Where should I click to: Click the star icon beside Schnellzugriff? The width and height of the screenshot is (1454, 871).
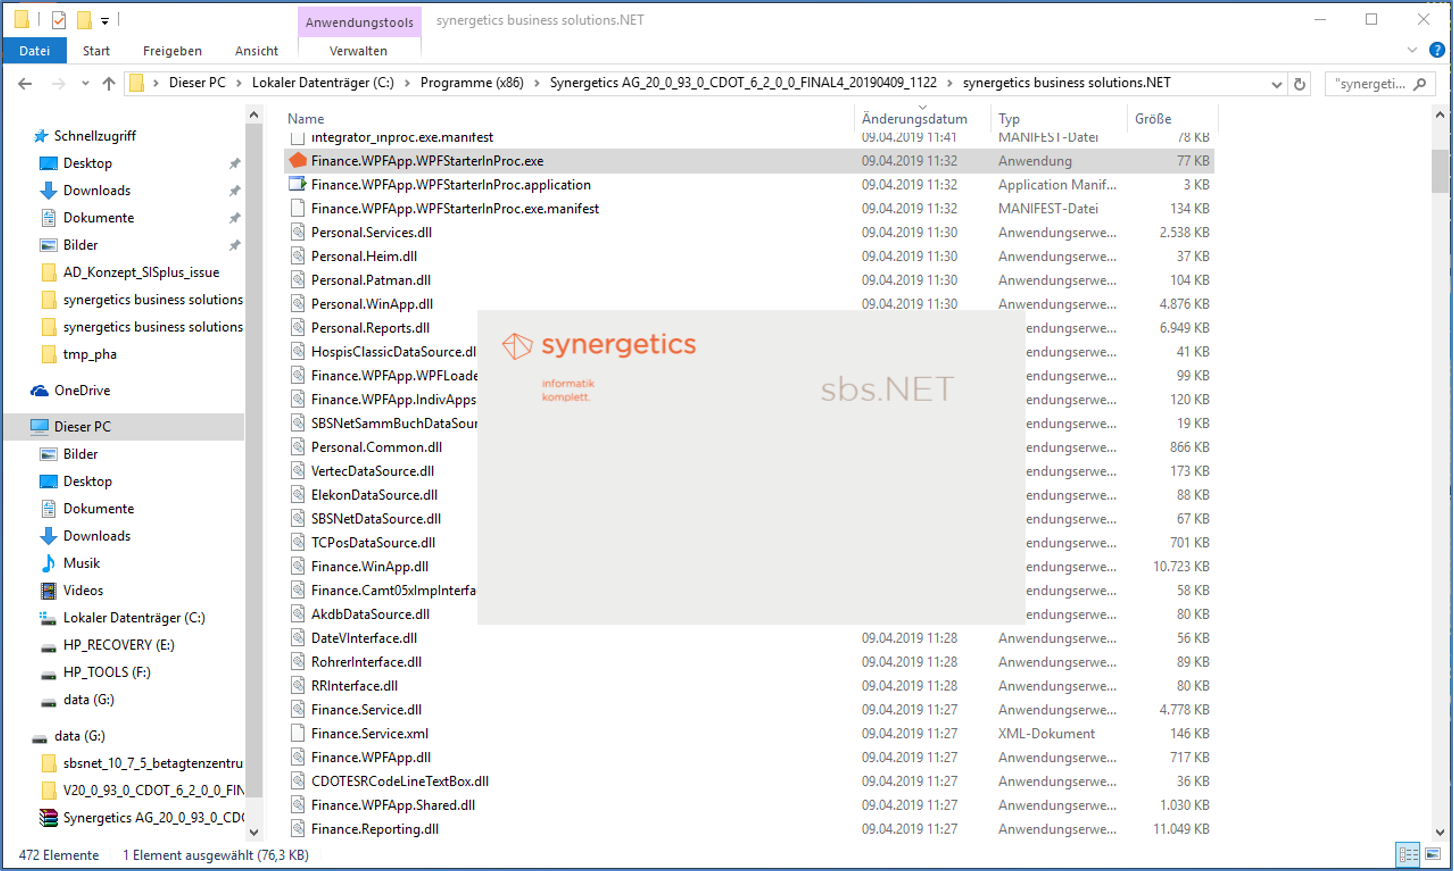tap(40, 136)
